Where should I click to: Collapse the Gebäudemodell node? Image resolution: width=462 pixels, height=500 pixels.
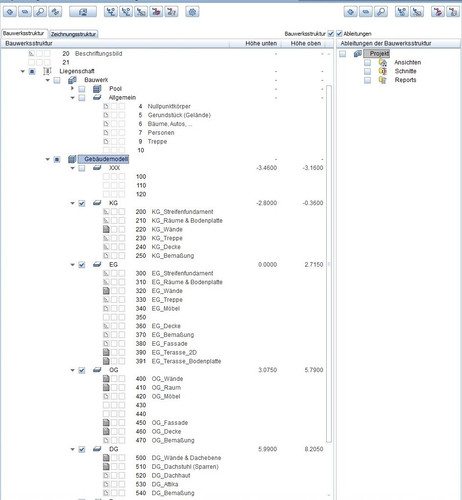coord(47,159)
